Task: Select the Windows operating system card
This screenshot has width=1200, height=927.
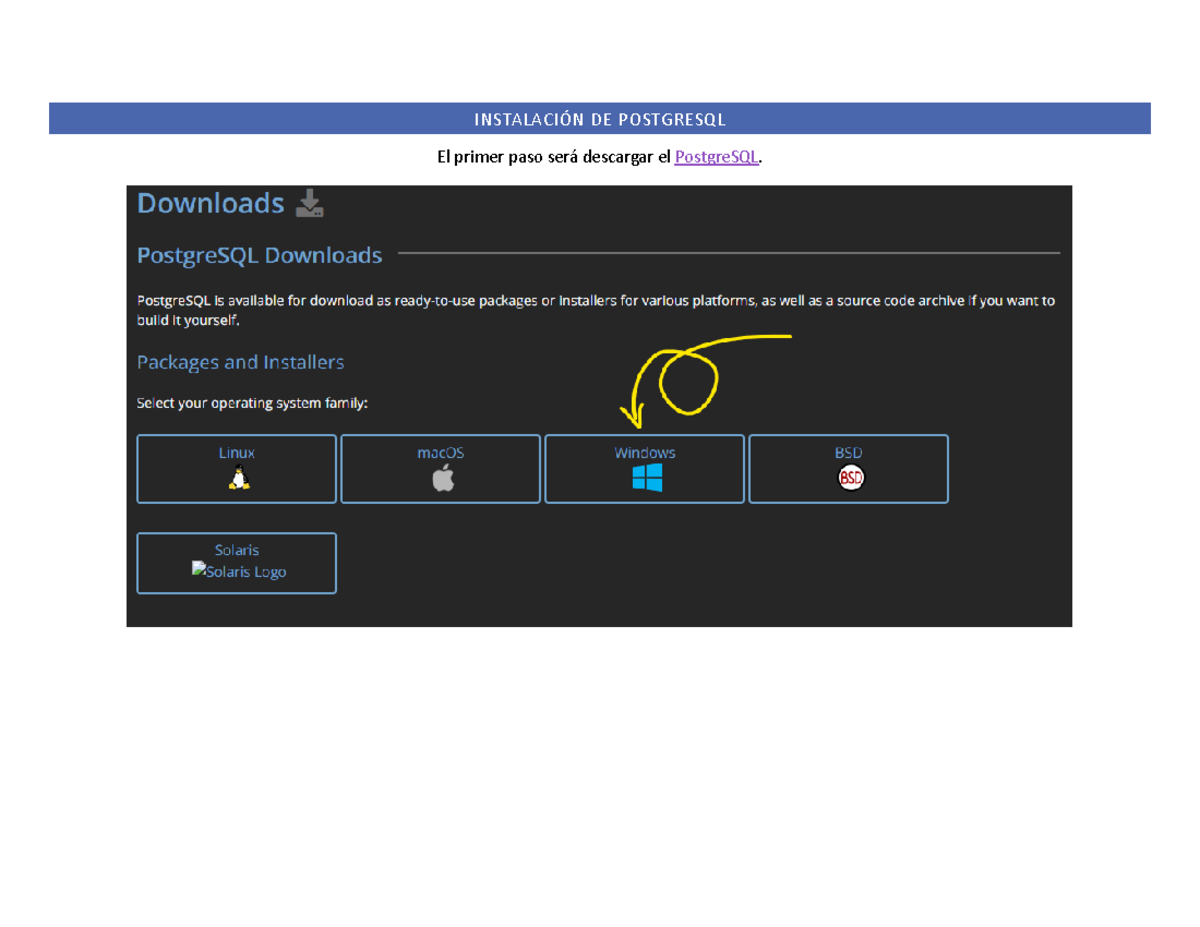Action: [x=644, y=468]
